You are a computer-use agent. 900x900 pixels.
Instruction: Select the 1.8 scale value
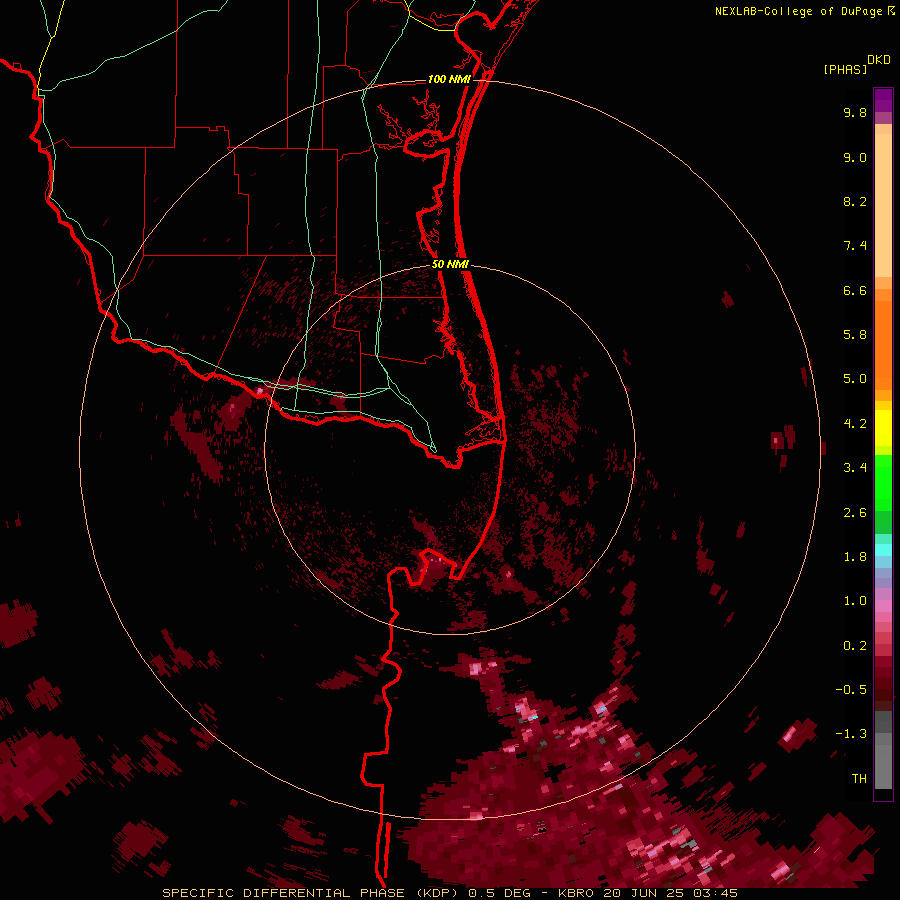coord(855,557)
